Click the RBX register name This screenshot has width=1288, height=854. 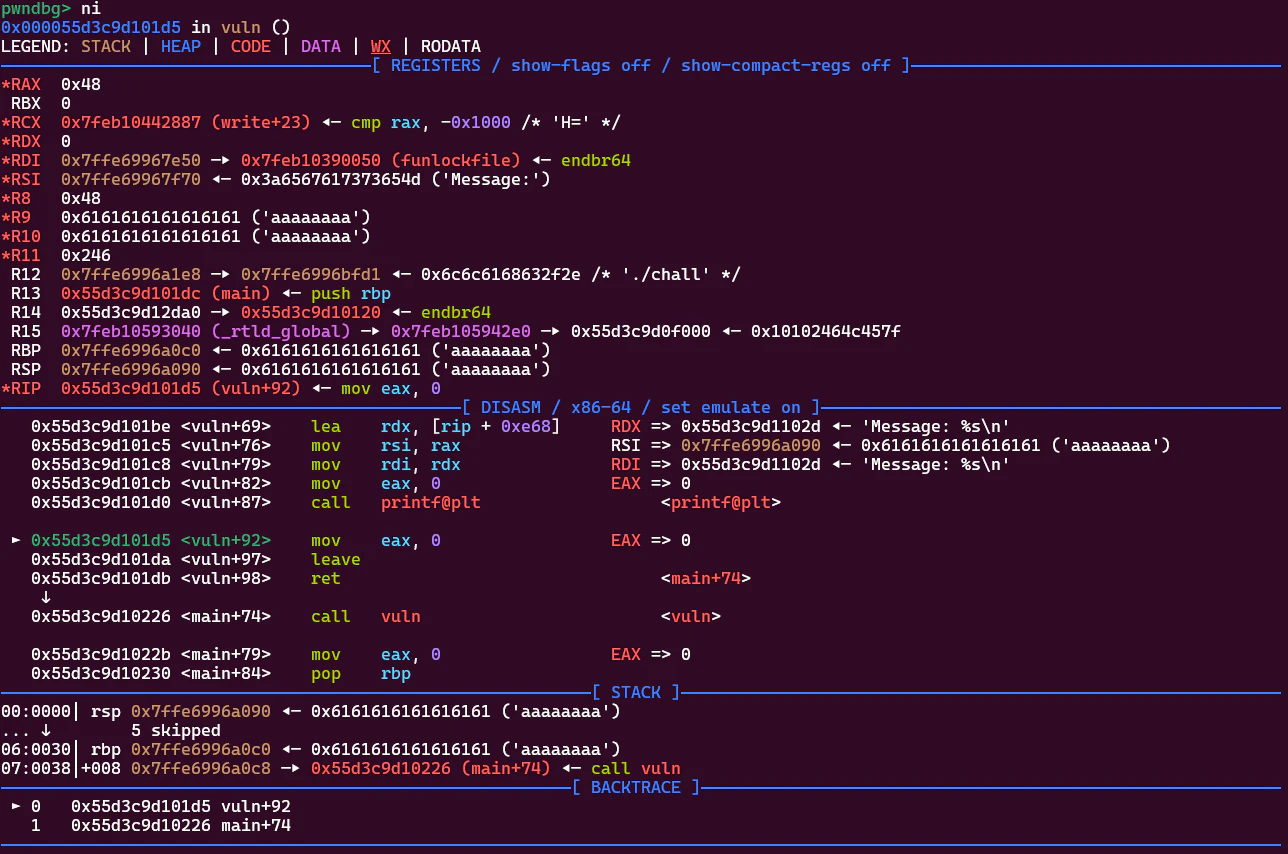tap(25, 103)
